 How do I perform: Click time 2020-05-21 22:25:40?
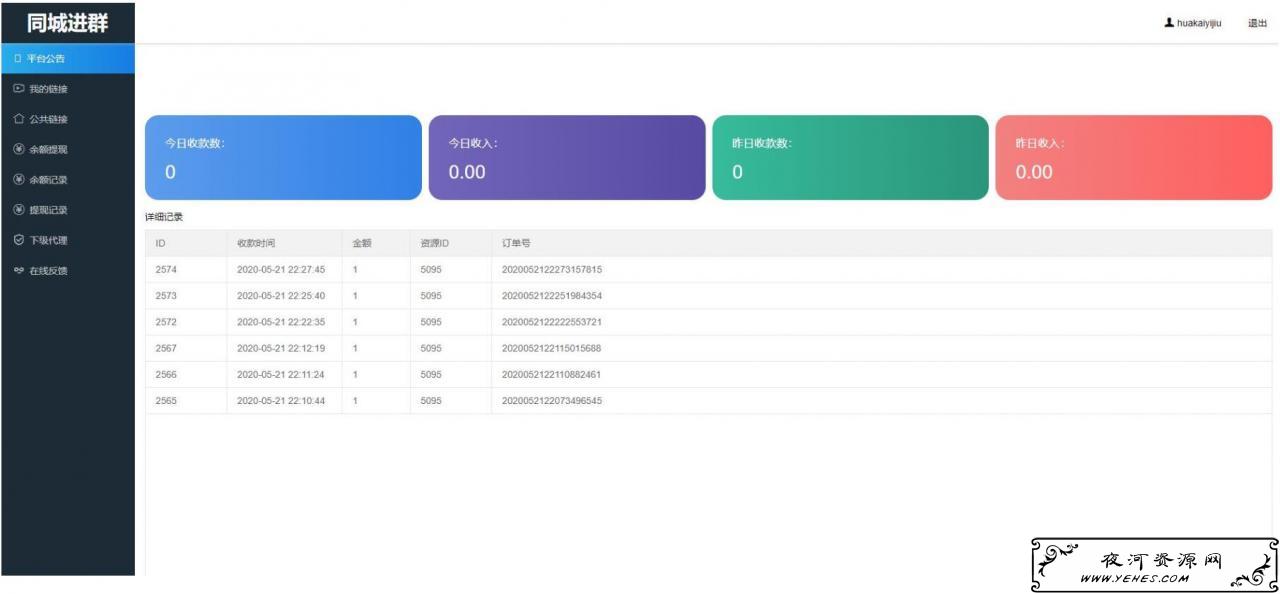(x=281, y=296)
